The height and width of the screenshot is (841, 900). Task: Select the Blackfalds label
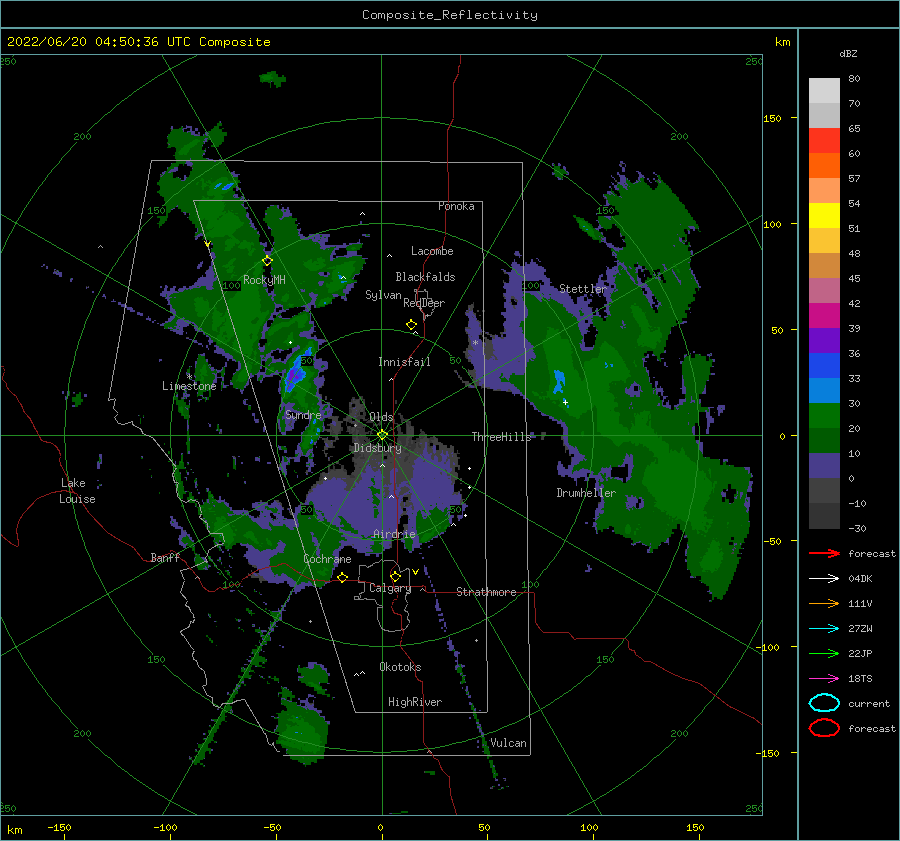coord(425,277)
